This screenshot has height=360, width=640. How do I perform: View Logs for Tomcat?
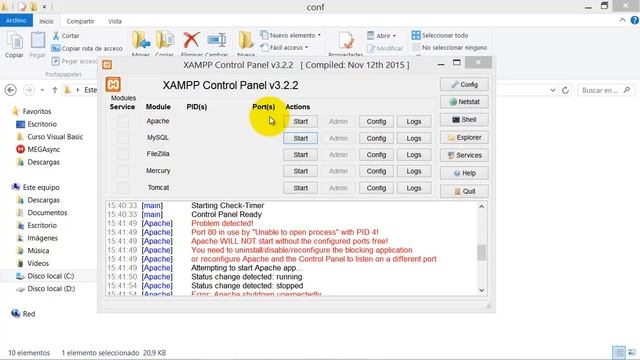pyautogui.click(x=414, y=188)
